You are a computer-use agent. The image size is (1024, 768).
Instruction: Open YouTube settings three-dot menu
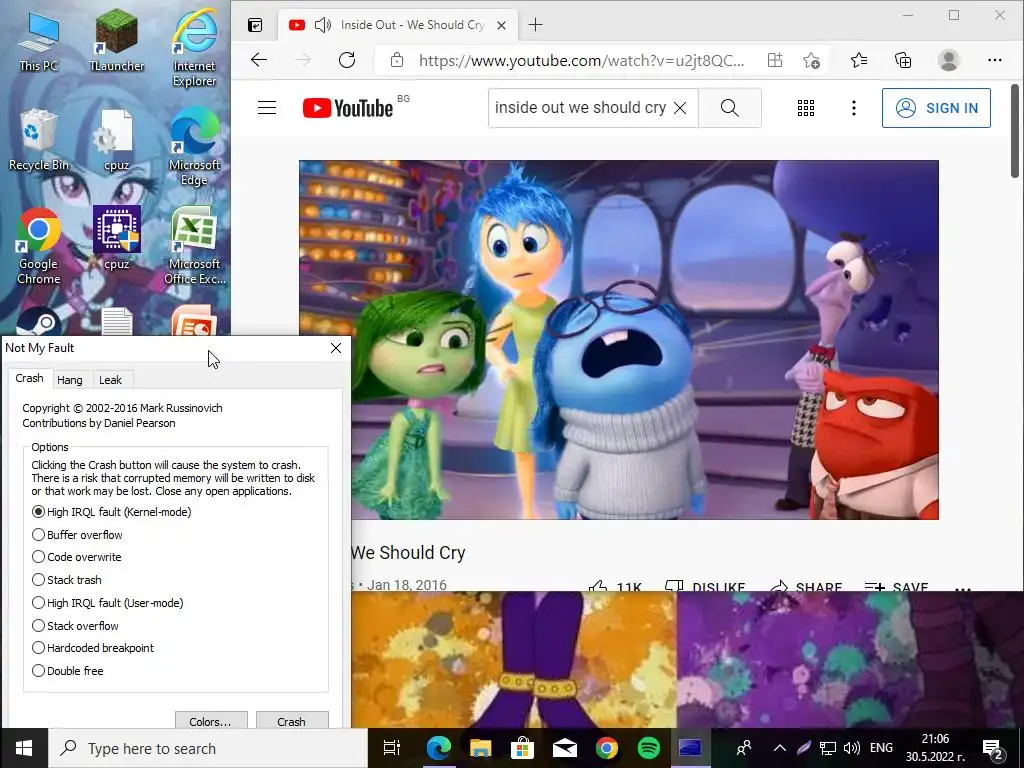(x=854, y=108)
